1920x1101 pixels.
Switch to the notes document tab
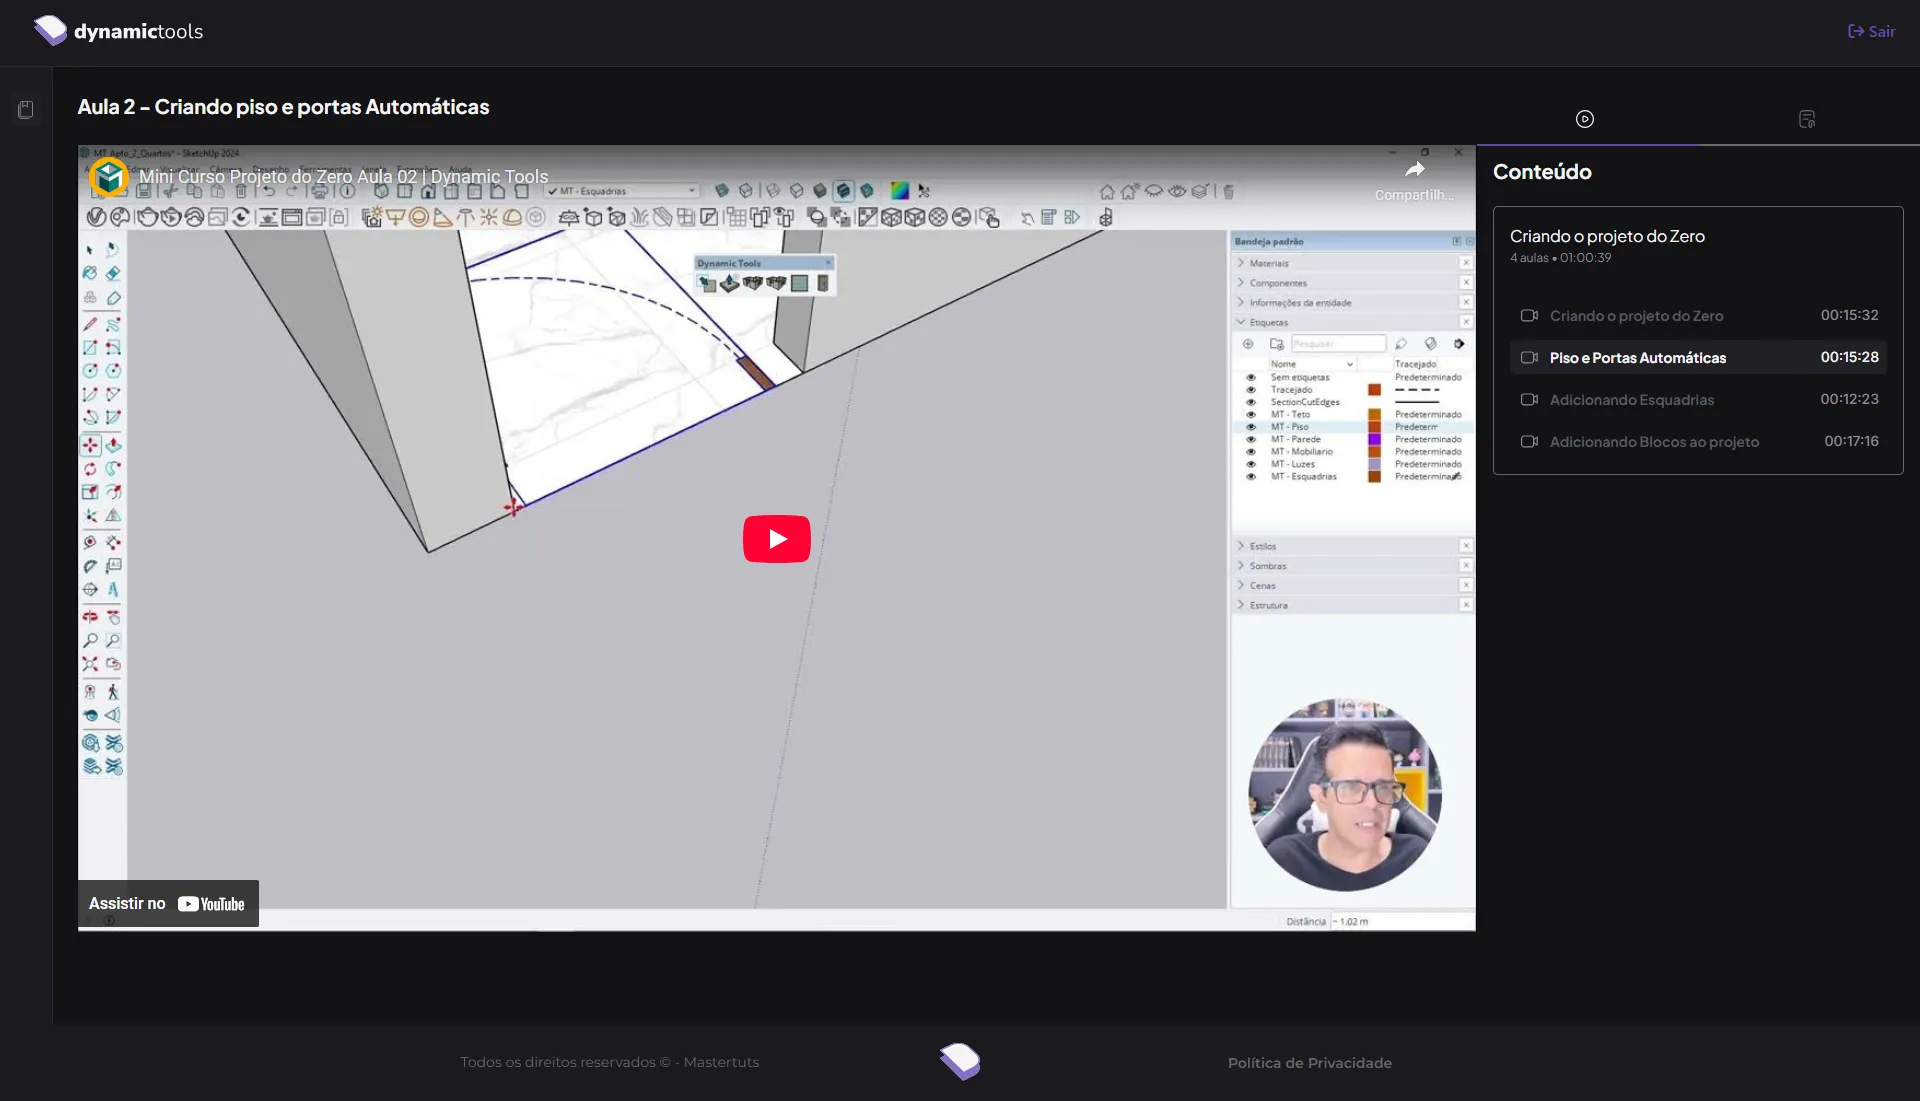point(1807,119)
